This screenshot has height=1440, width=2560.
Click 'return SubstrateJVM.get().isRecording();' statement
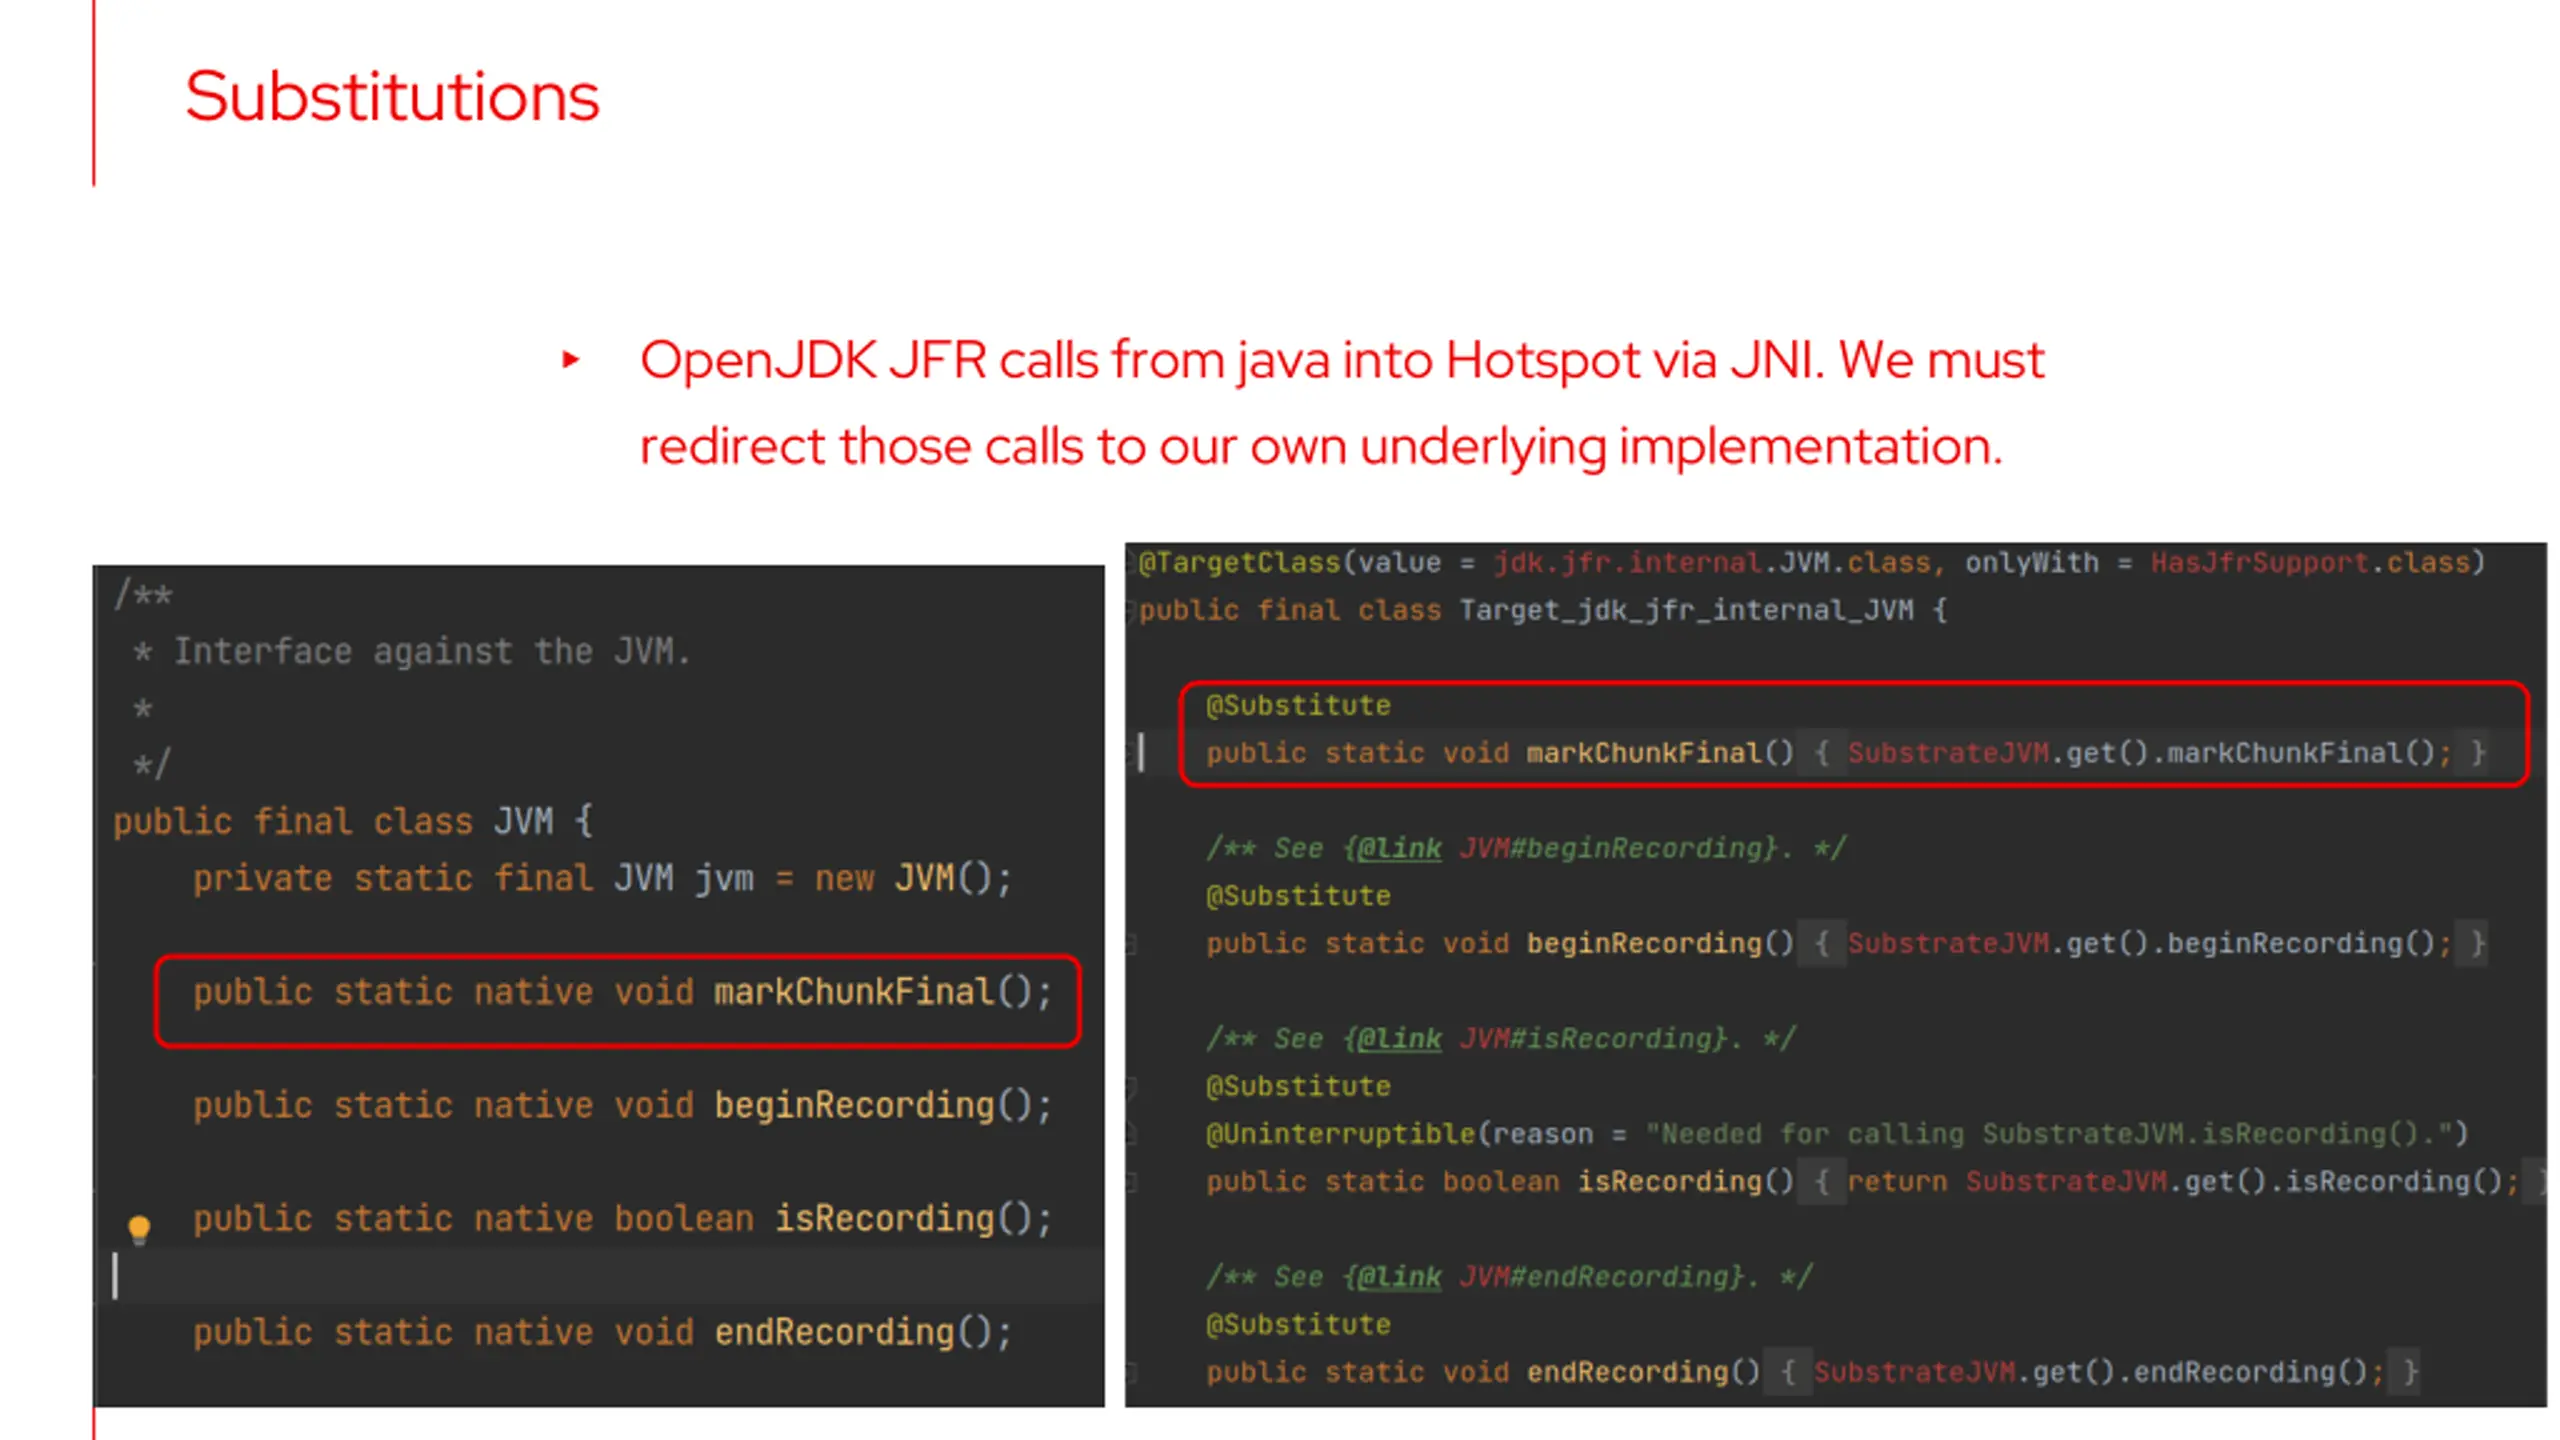pyautogui.click(x=2182, y=1182)
